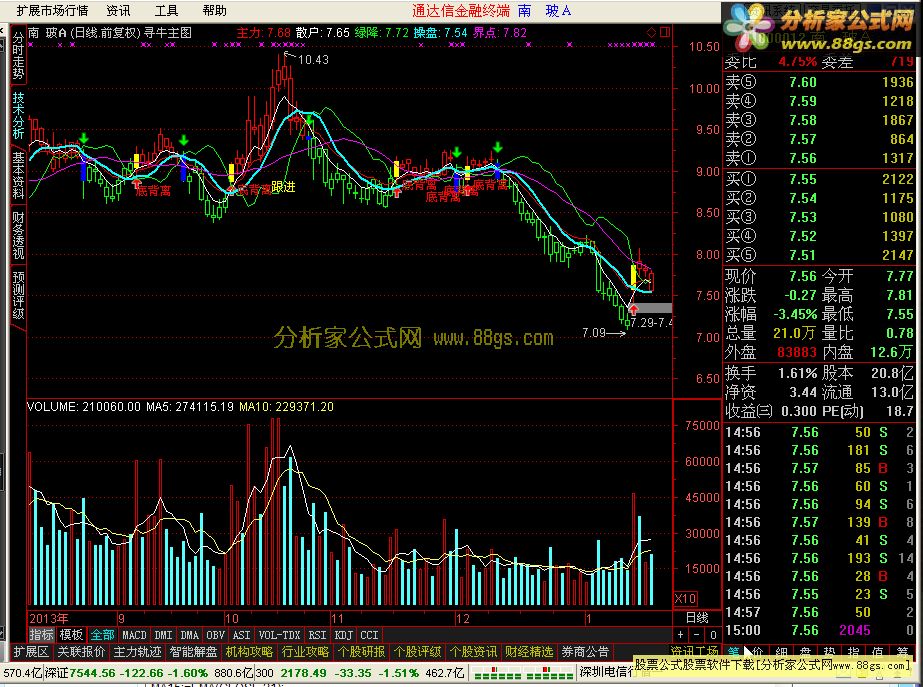The width and height of the screenshot is (923, 687).
Task: Click the diamond icon atop the chart
Action: tap(651, 32)
